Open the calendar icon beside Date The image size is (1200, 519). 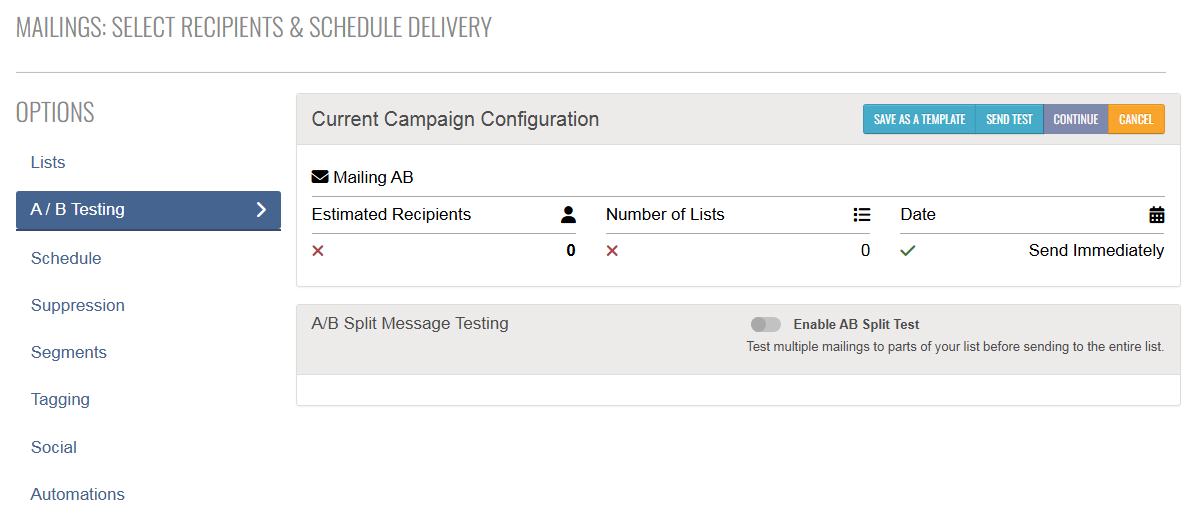click(1157, 214)
